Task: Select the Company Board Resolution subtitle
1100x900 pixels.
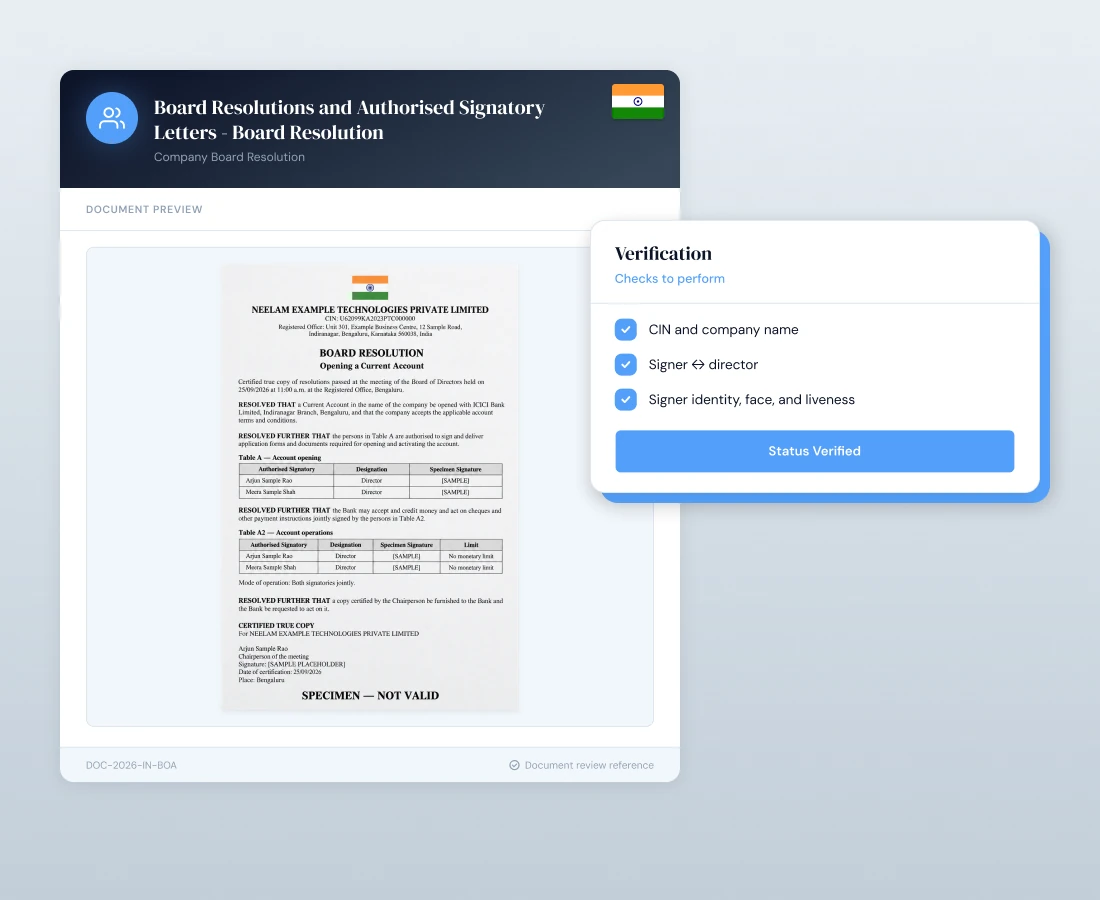Action: pyautogui.click(x=229, y=157)
